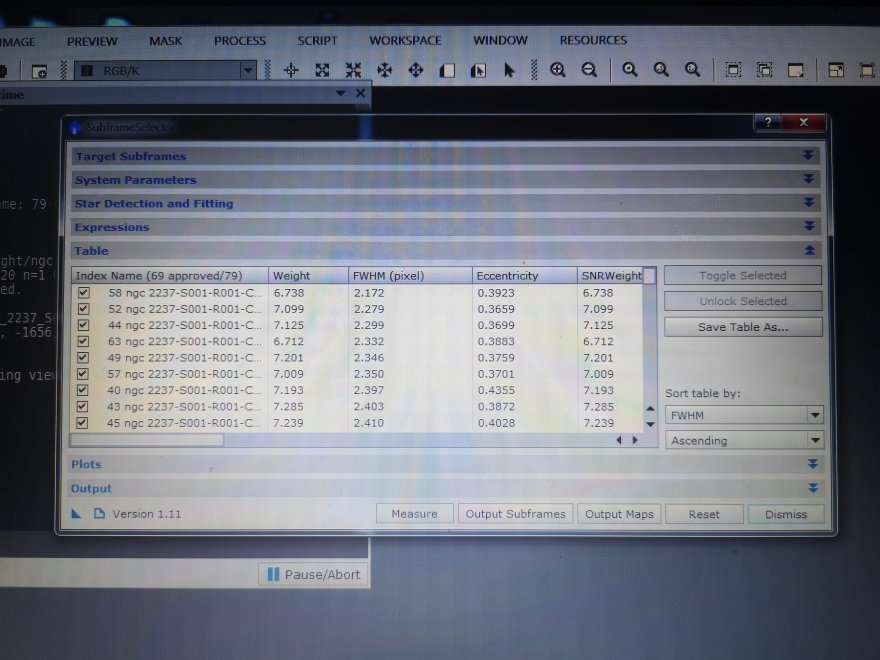Expand the Target Subframes section
Image resolution: width=880 pixels, height=660 pixels.
click(808, 155)
